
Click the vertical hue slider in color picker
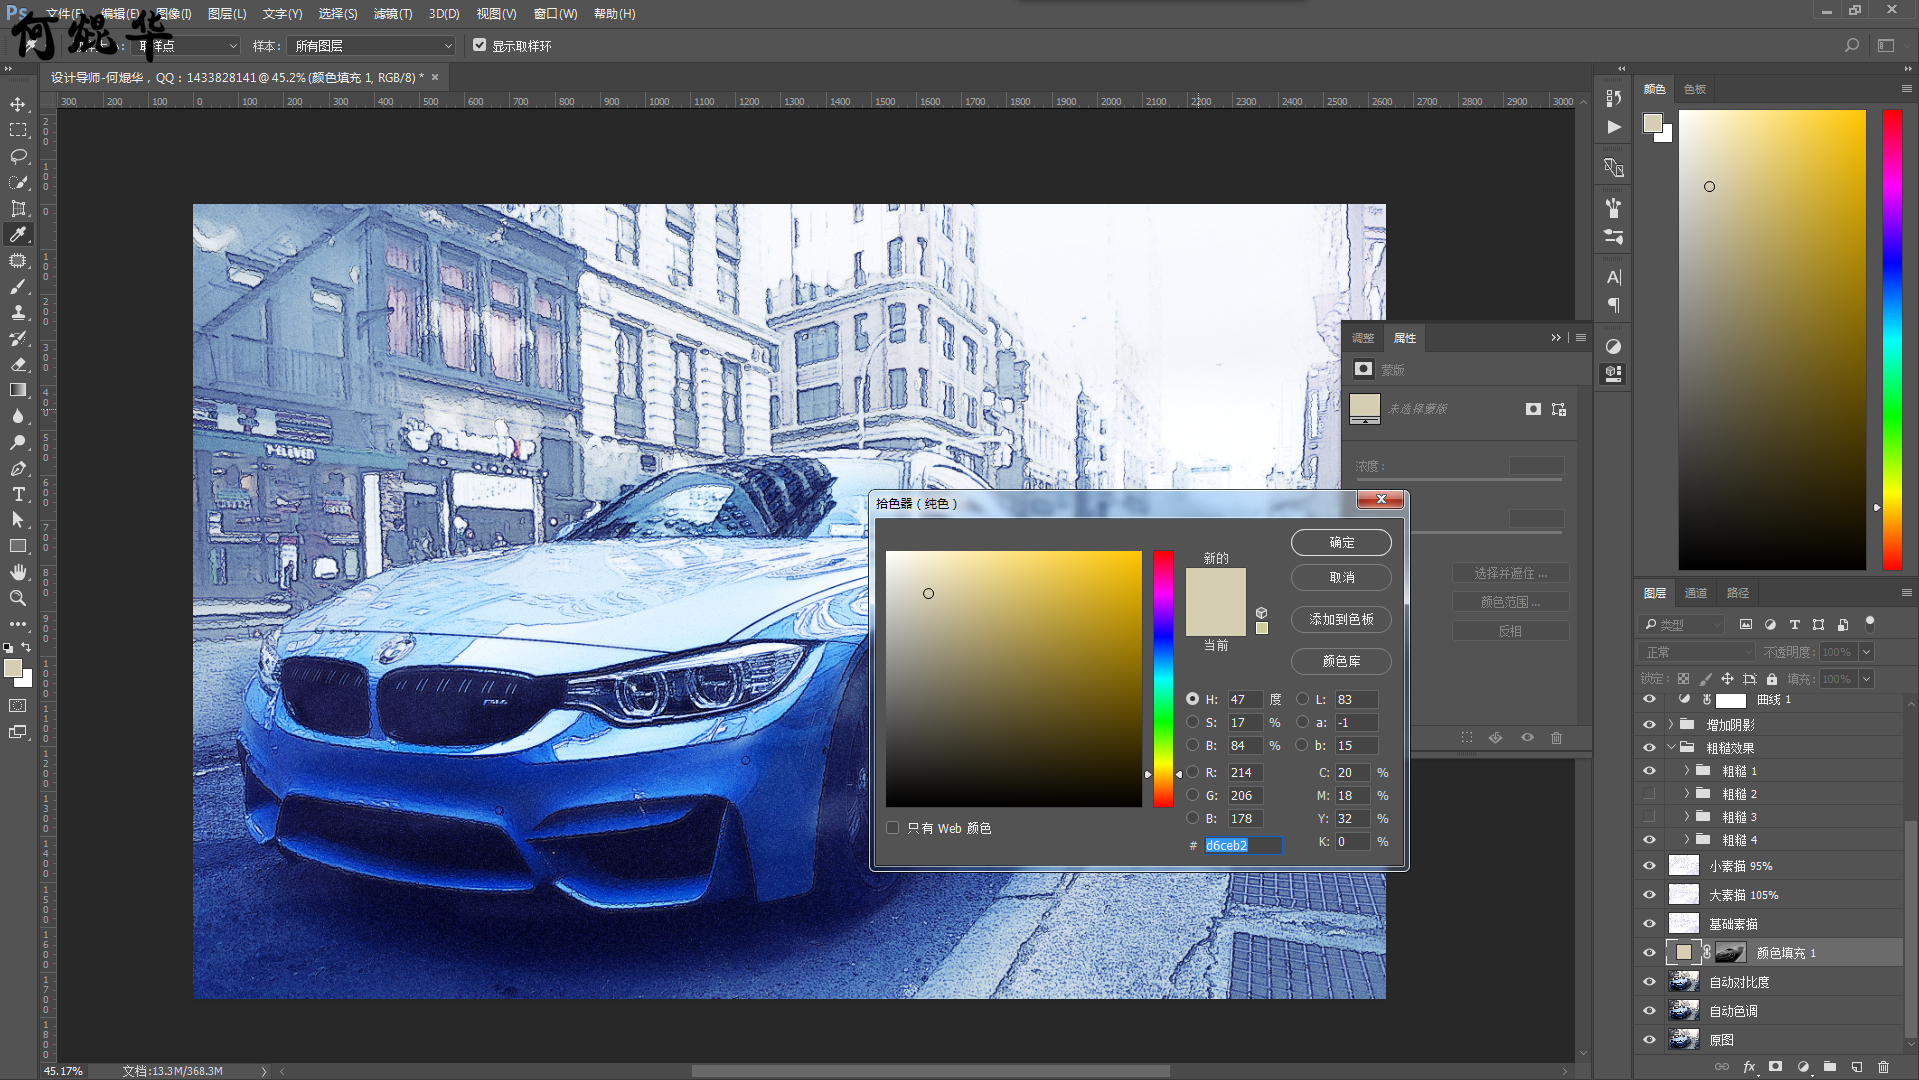click(x=1163, y=678)
